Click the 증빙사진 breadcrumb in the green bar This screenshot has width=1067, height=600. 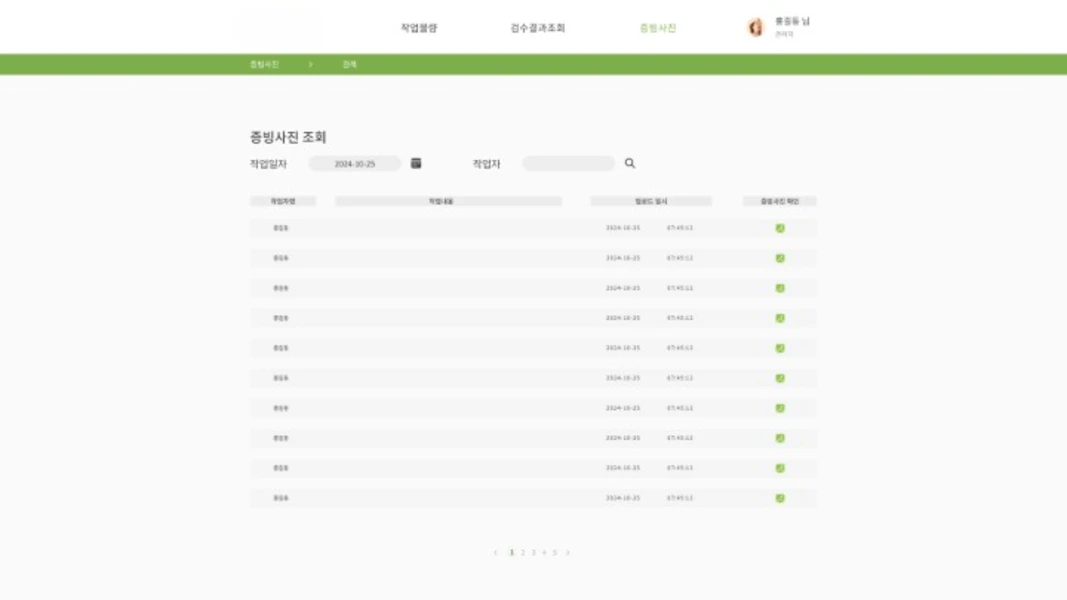point(264,64)
